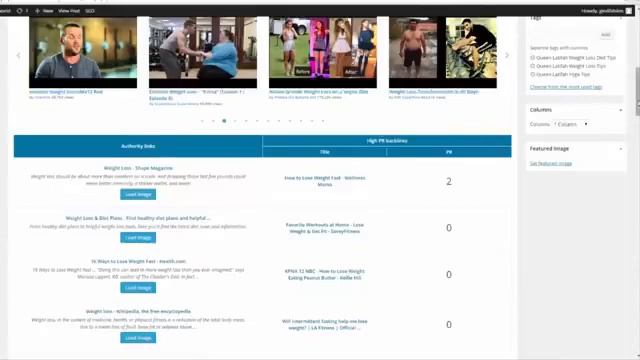Image resolution: width=640 pixels, height=360 pixels.
Task: Open the shirtless man transformation video thumbnail
Action: point(443,52)
